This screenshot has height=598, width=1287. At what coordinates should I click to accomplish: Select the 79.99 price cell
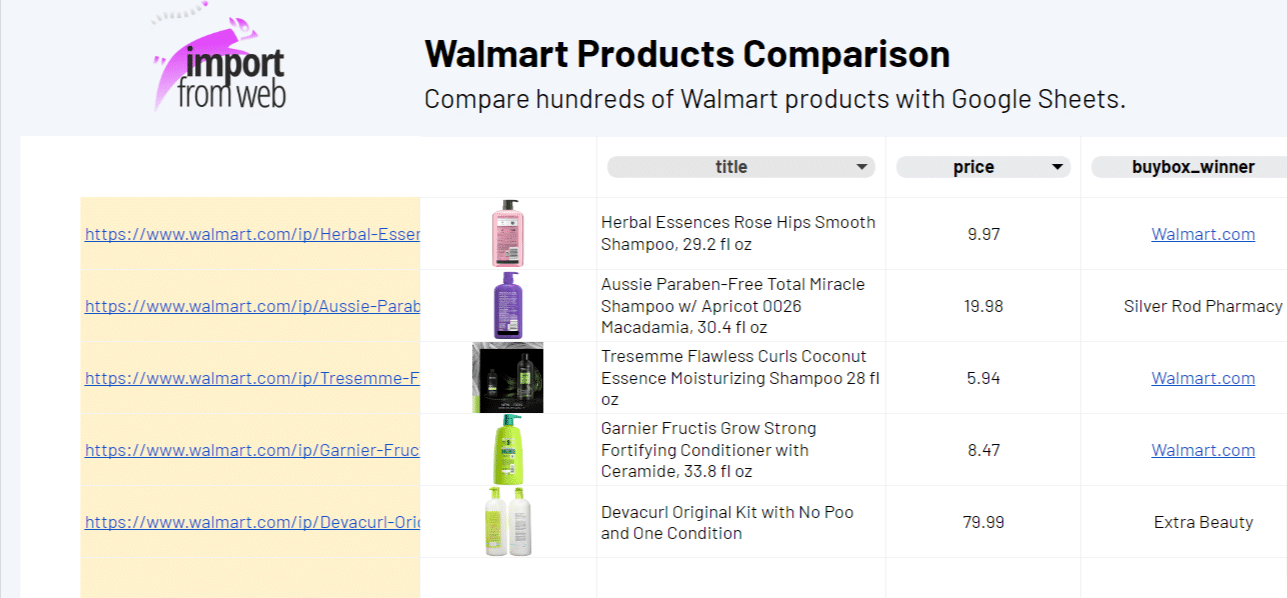pos(984,522)
